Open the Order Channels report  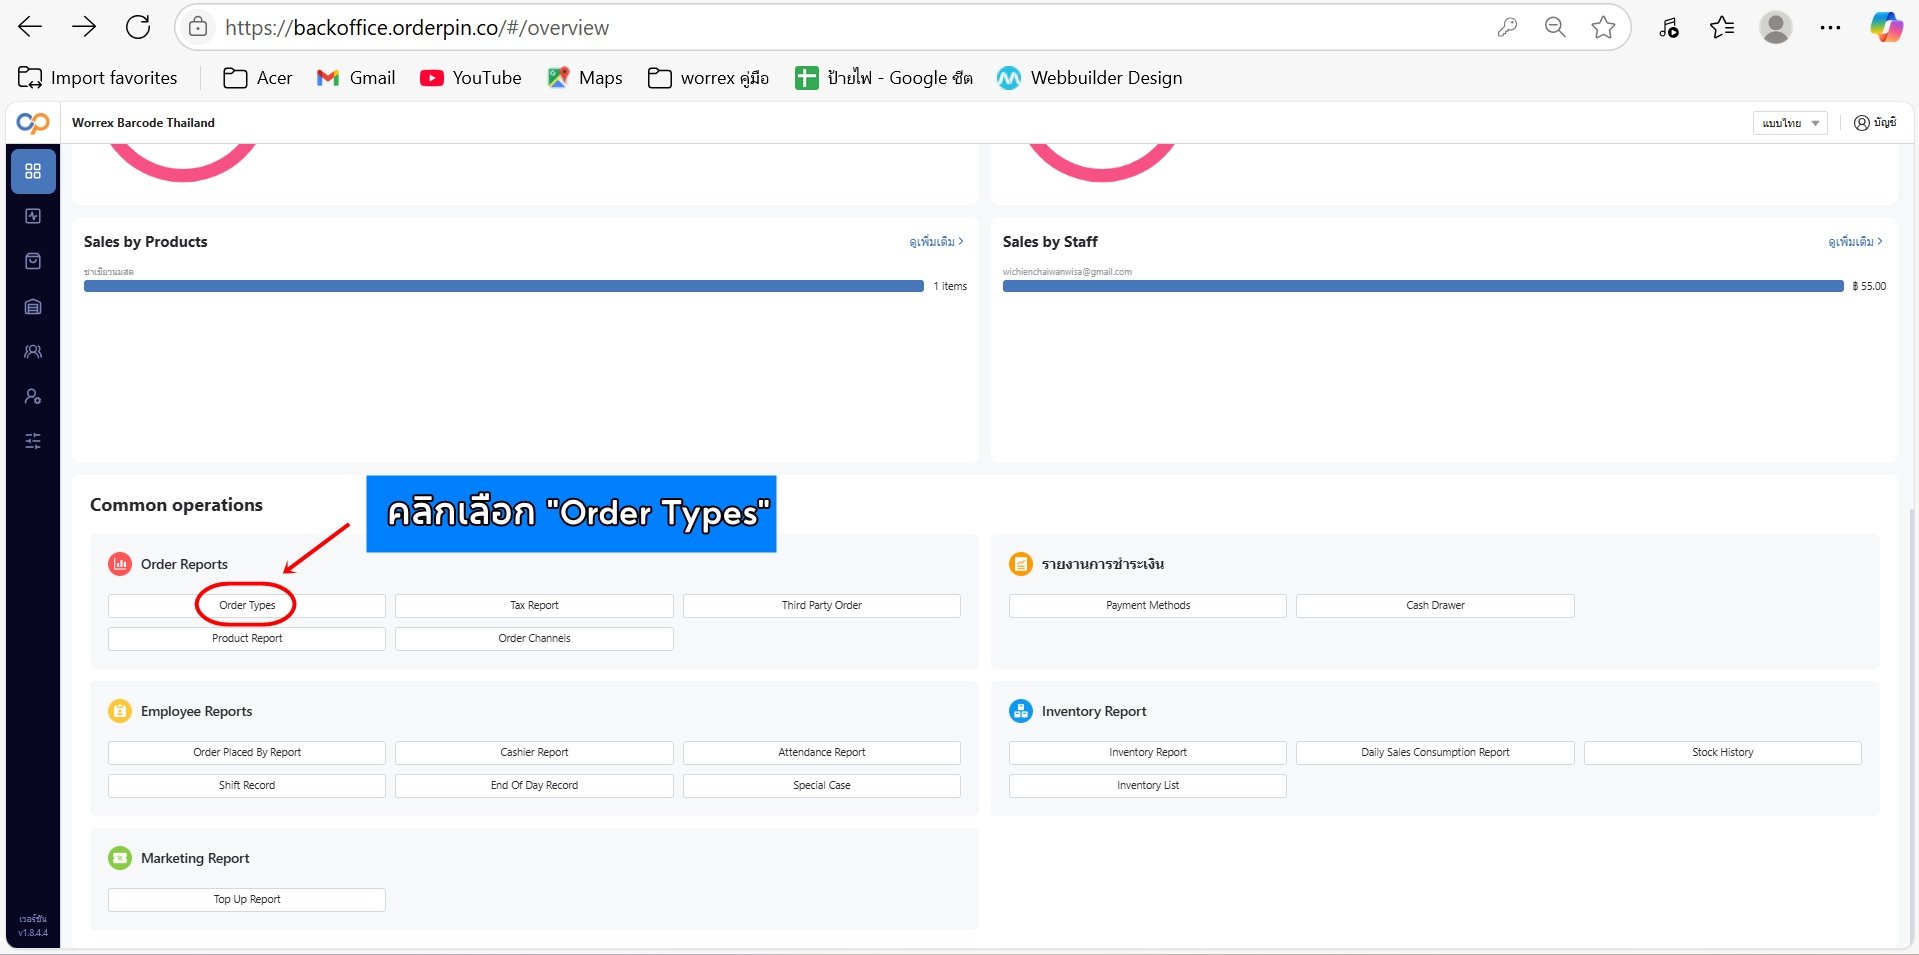coord(534,638)
